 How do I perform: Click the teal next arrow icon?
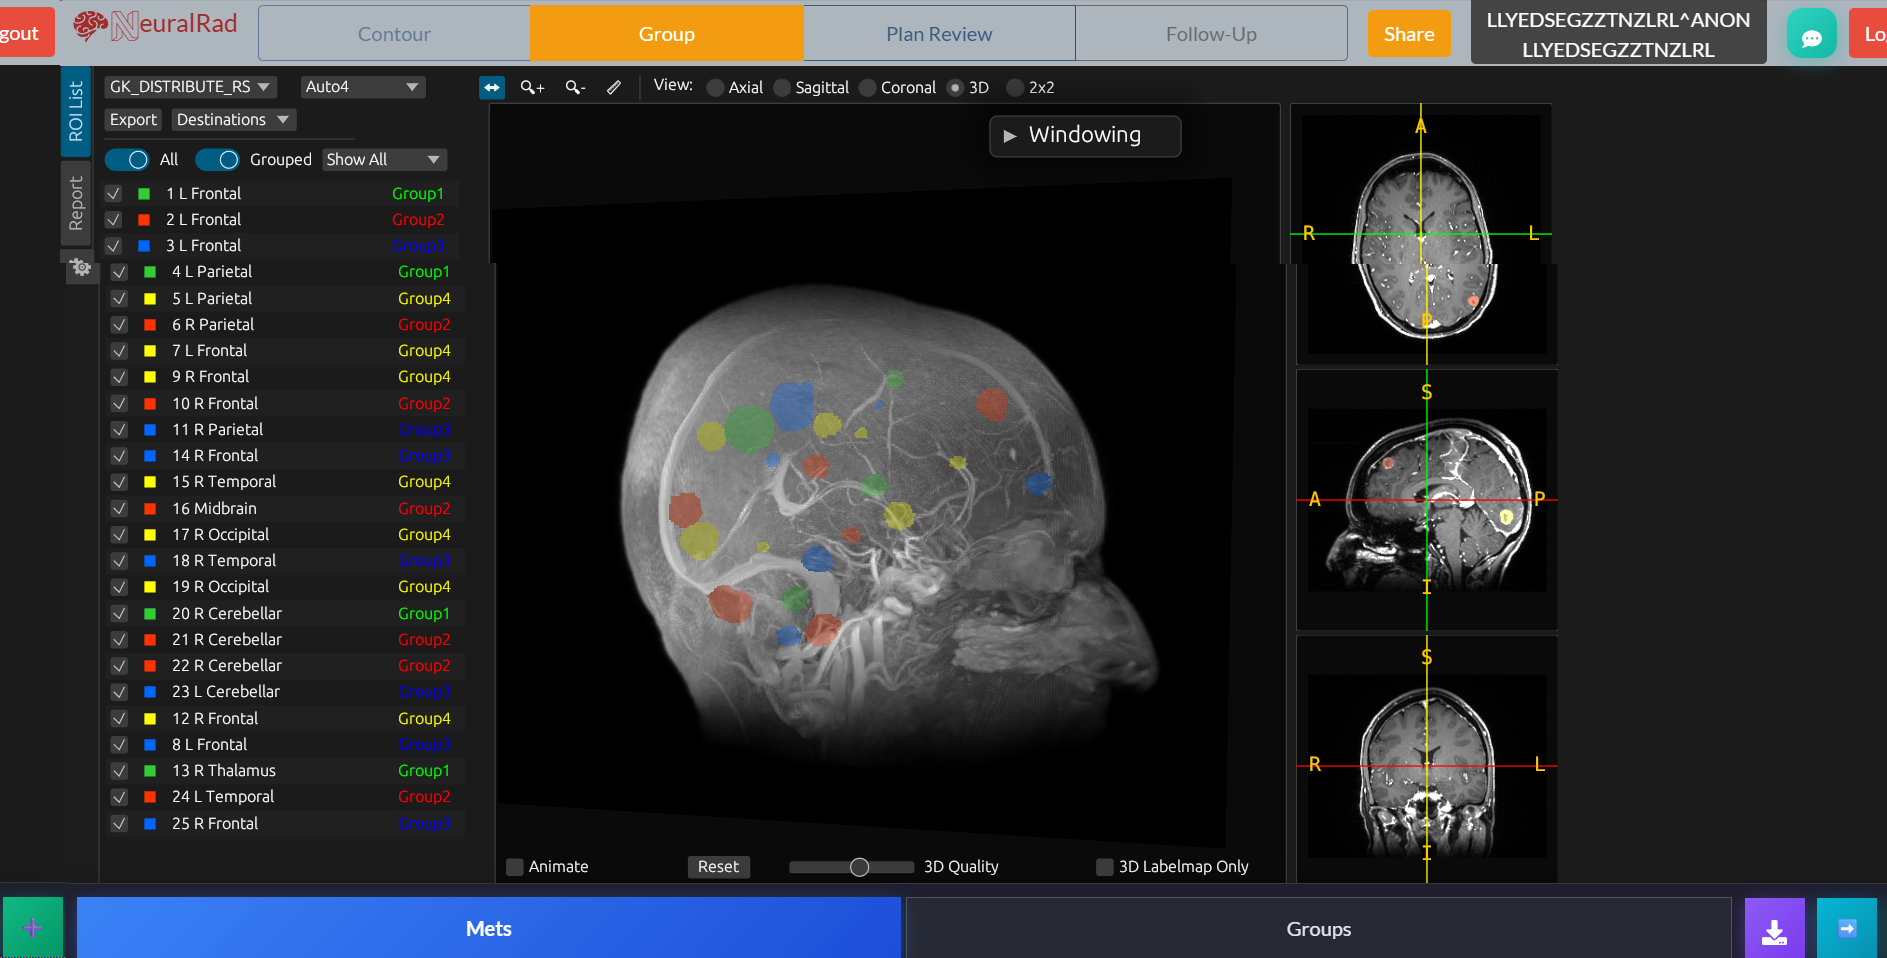[x=1846, y=929]
